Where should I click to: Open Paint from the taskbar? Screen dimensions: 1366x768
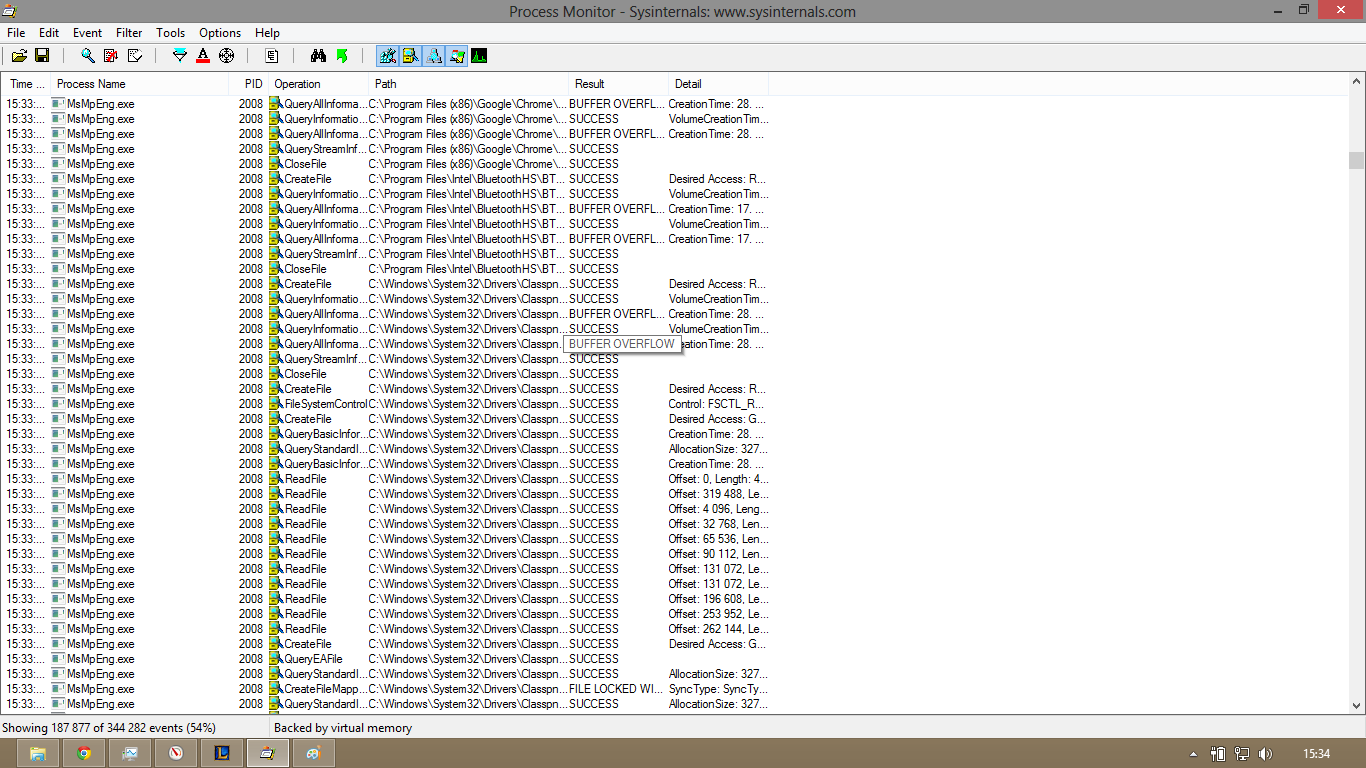point(314,753)
